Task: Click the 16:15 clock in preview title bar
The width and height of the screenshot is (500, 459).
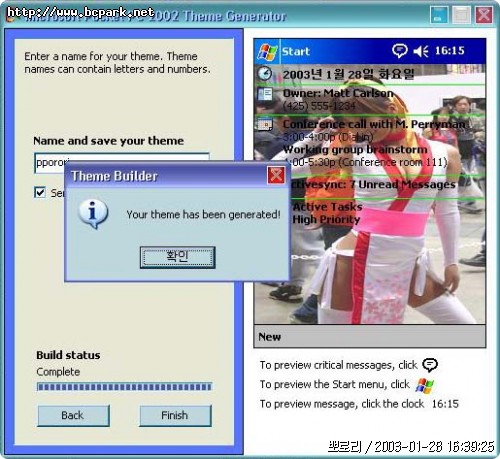Action: tap(450, 51)
